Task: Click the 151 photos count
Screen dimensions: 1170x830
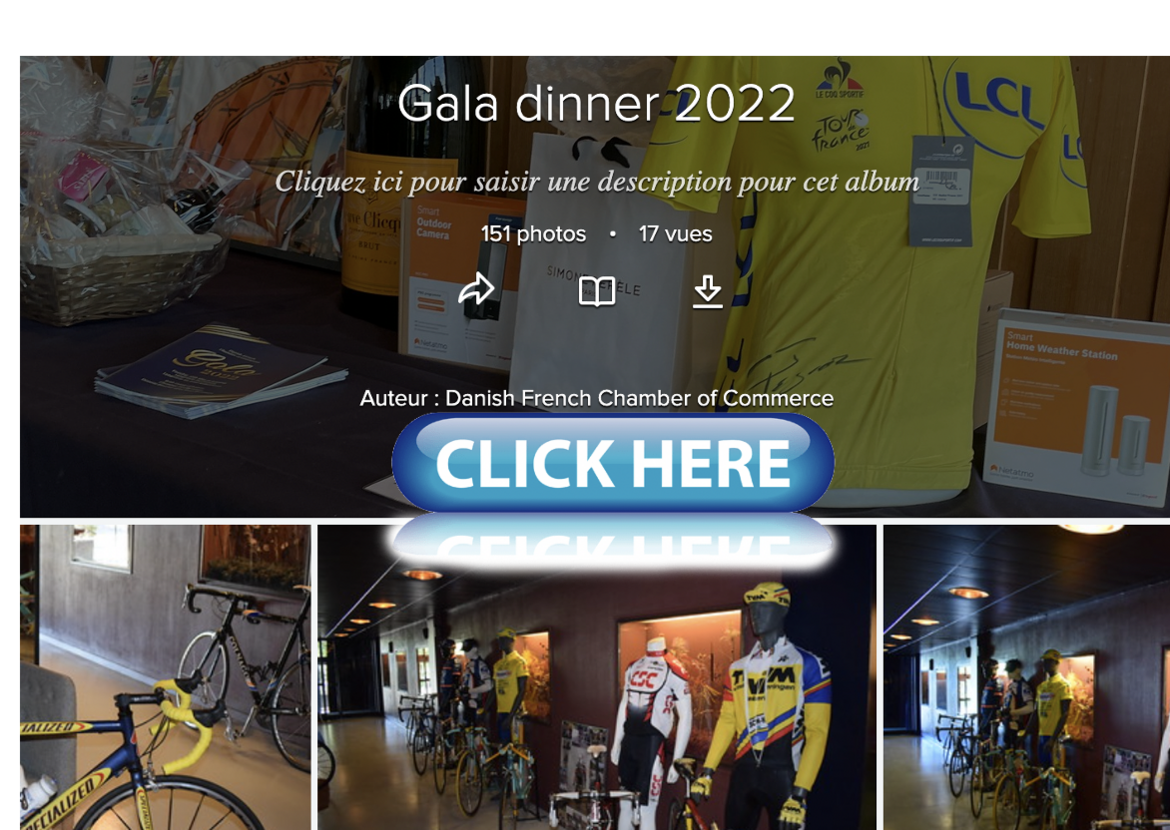Action: pos(534,234)
